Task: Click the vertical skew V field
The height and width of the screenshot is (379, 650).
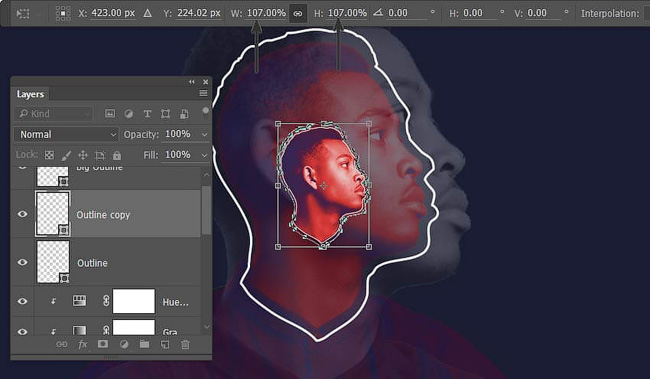Action: (x=543, y=13)
